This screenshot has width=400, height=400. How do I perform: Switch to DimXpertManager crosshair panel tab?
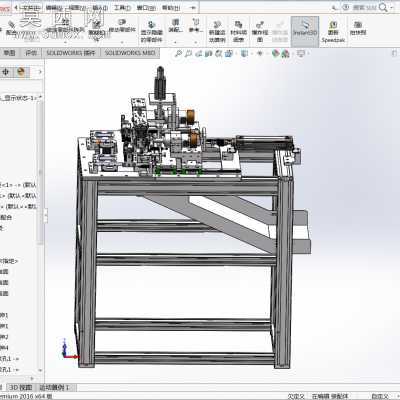(x=6, y=72)
